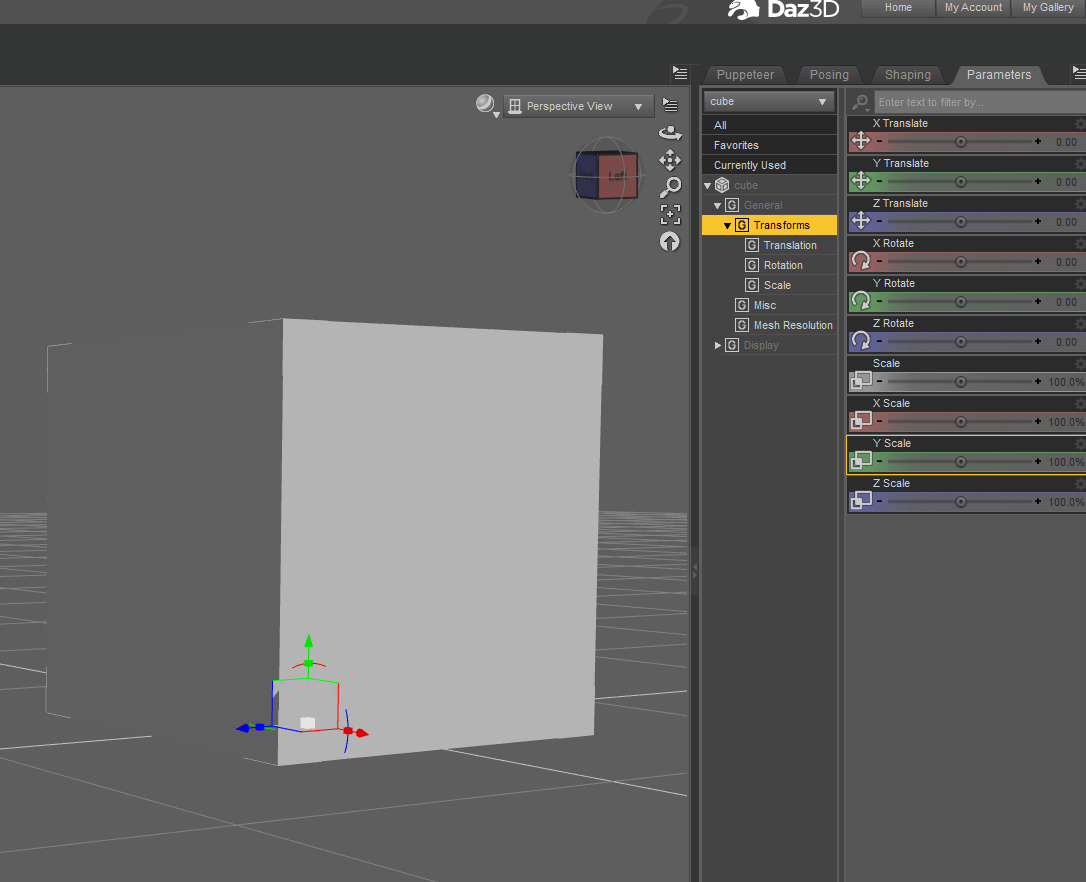Click the view cube in viewport

pos(607,176)
